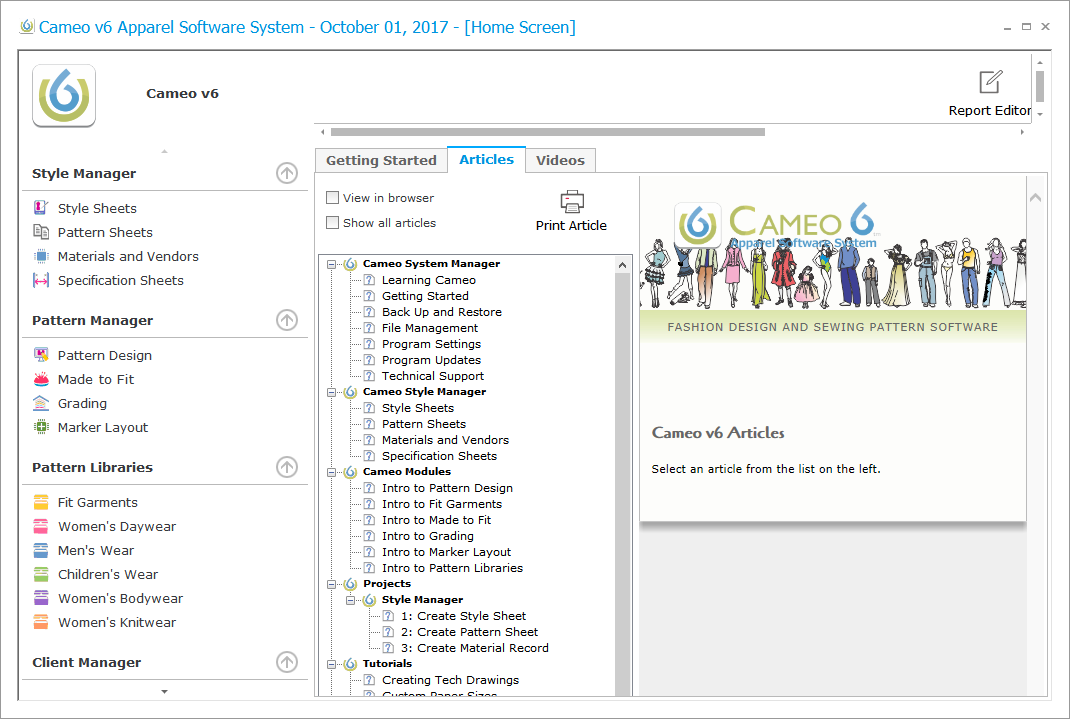Click article tree vertical scrollbar track
The image size is (1070, 719).
pos(622,484)
